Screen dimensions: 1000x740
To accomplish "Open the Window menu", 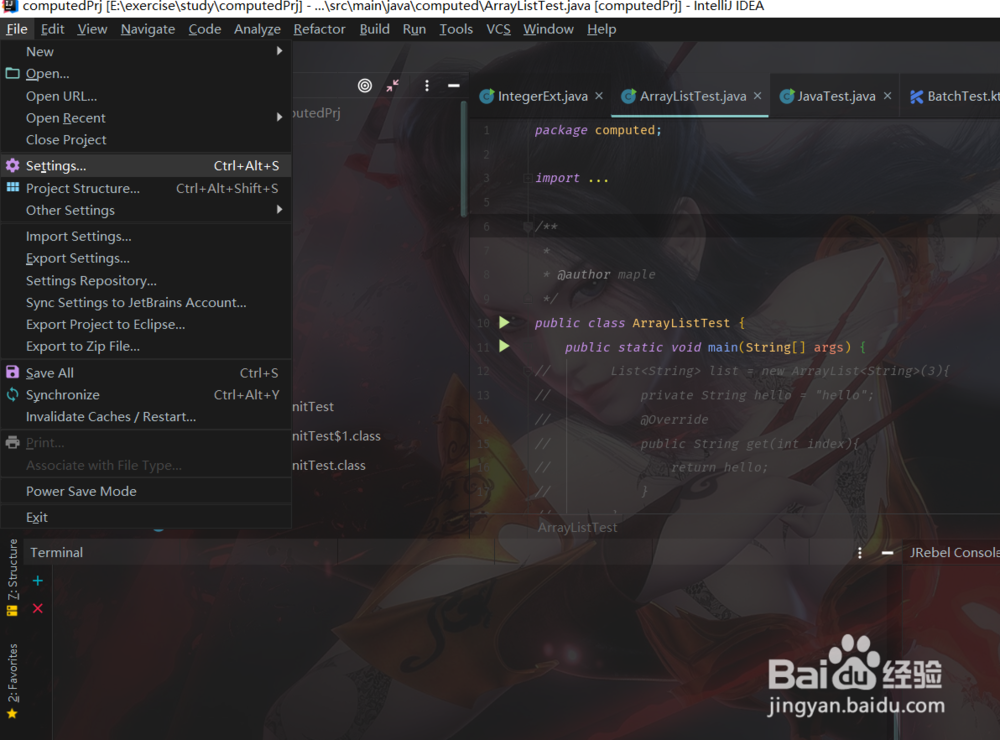I will click(548, 29).
